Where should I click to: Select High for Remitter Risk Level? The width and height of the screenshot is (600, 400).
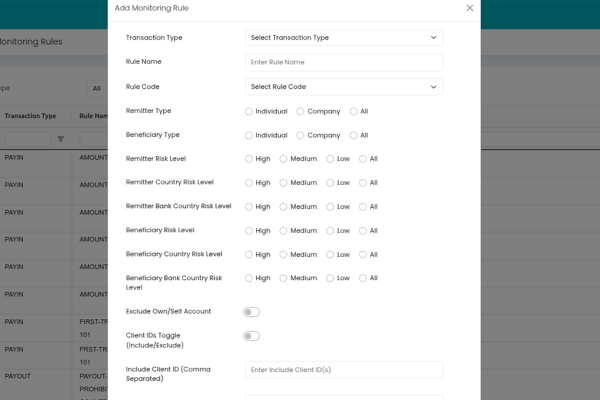click(x=249, y=159)
